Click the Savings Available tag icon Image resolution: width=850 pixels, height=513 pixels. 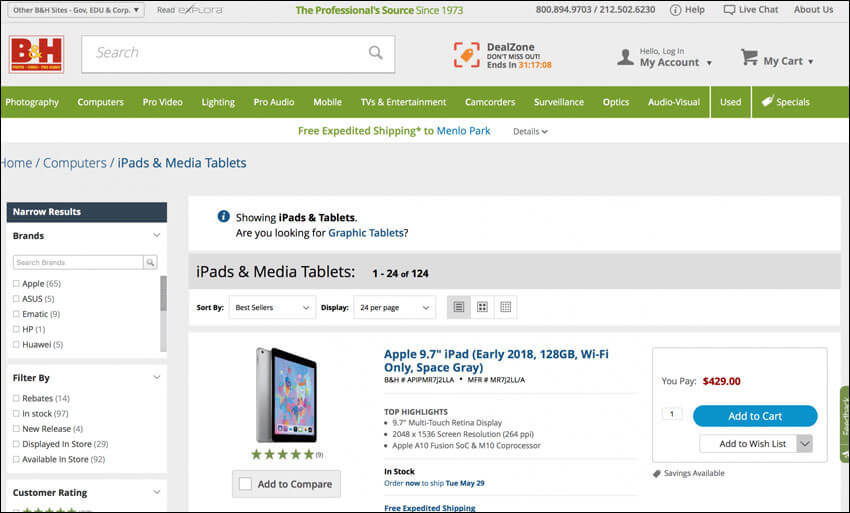657,473
